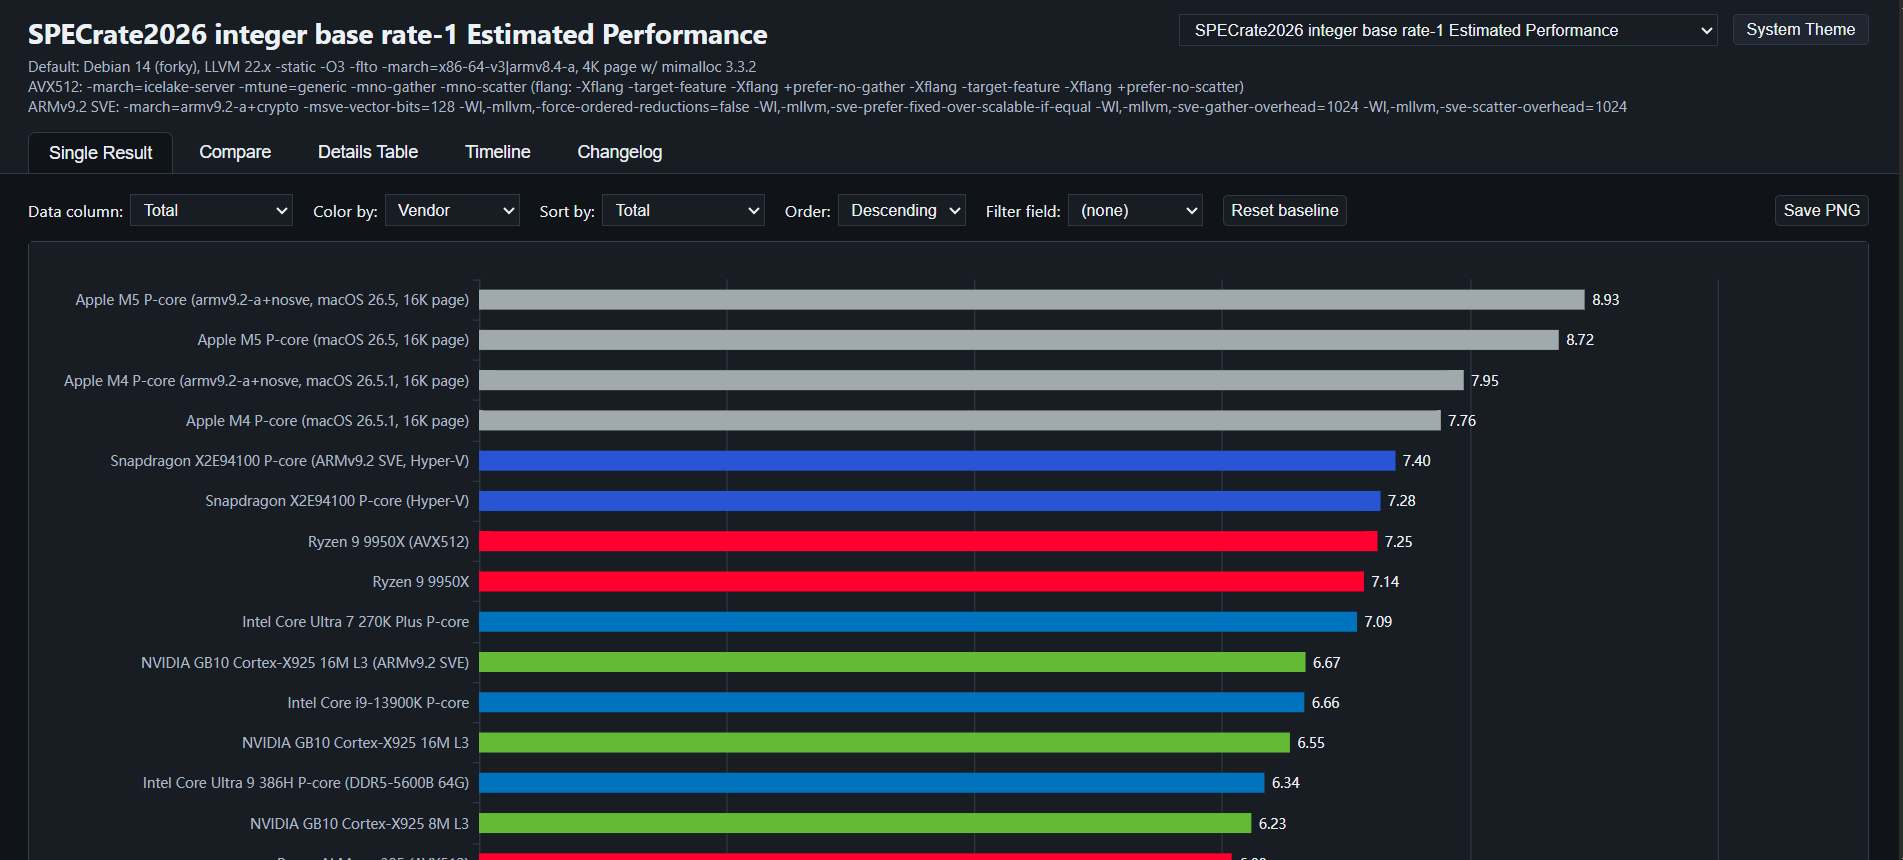The height and width of the screenshot is (860, 1903).
Task: Change the Sort by dropdown
Action: pyautogui.click(x=683, y=210)
